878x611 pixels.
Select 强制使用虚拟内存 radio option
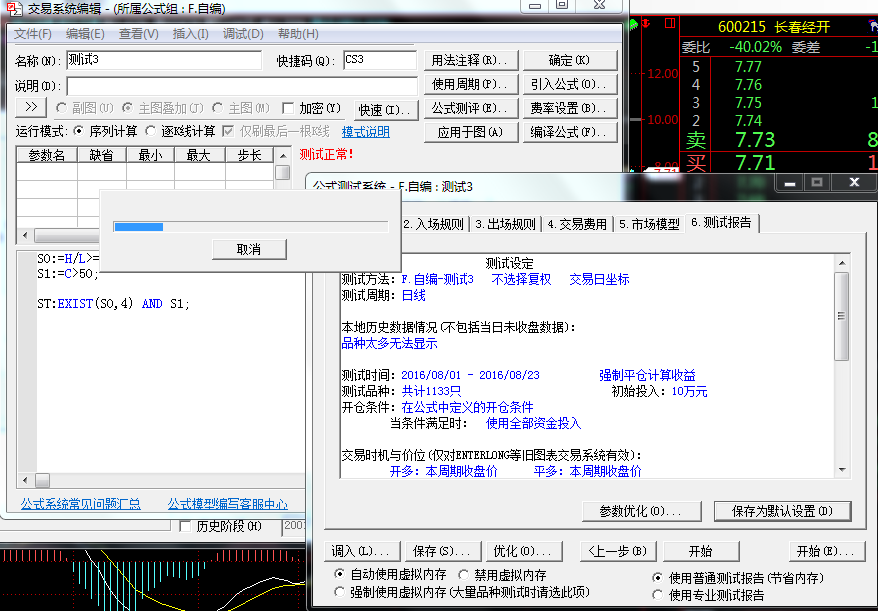pyautogui.click(x=339, y=591)
